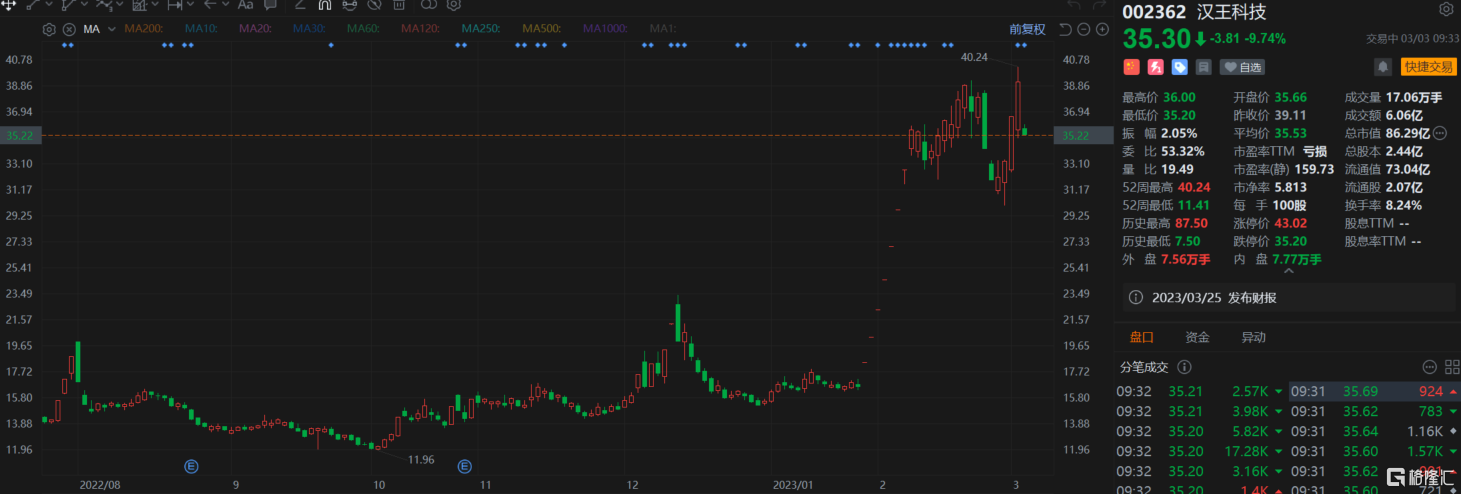Click the MA120 indicator label
This screenshot has width=1461, height=494.
pos(420,29)
